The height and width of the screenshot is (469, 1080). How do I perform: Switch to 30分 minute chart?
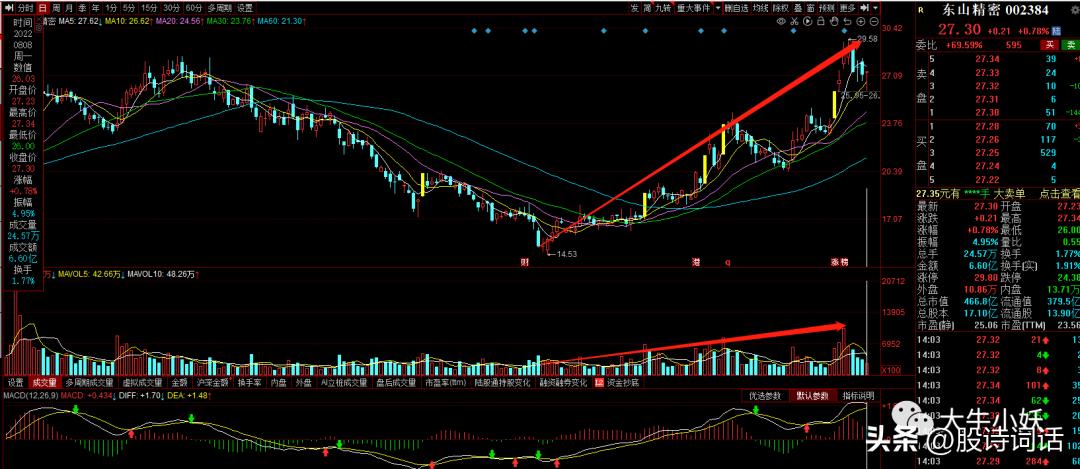[x=171, y=8]
